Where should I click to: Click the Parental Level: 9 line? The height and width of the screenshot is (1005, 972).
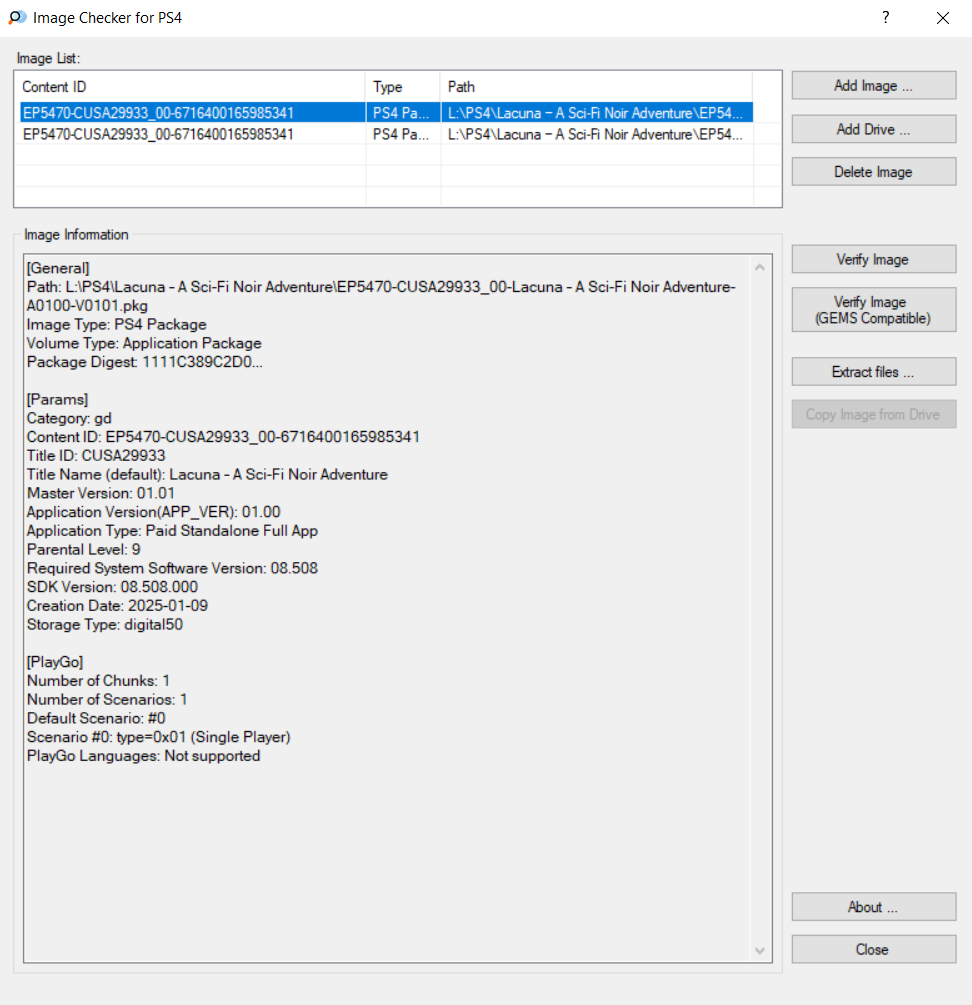point(84,549)
